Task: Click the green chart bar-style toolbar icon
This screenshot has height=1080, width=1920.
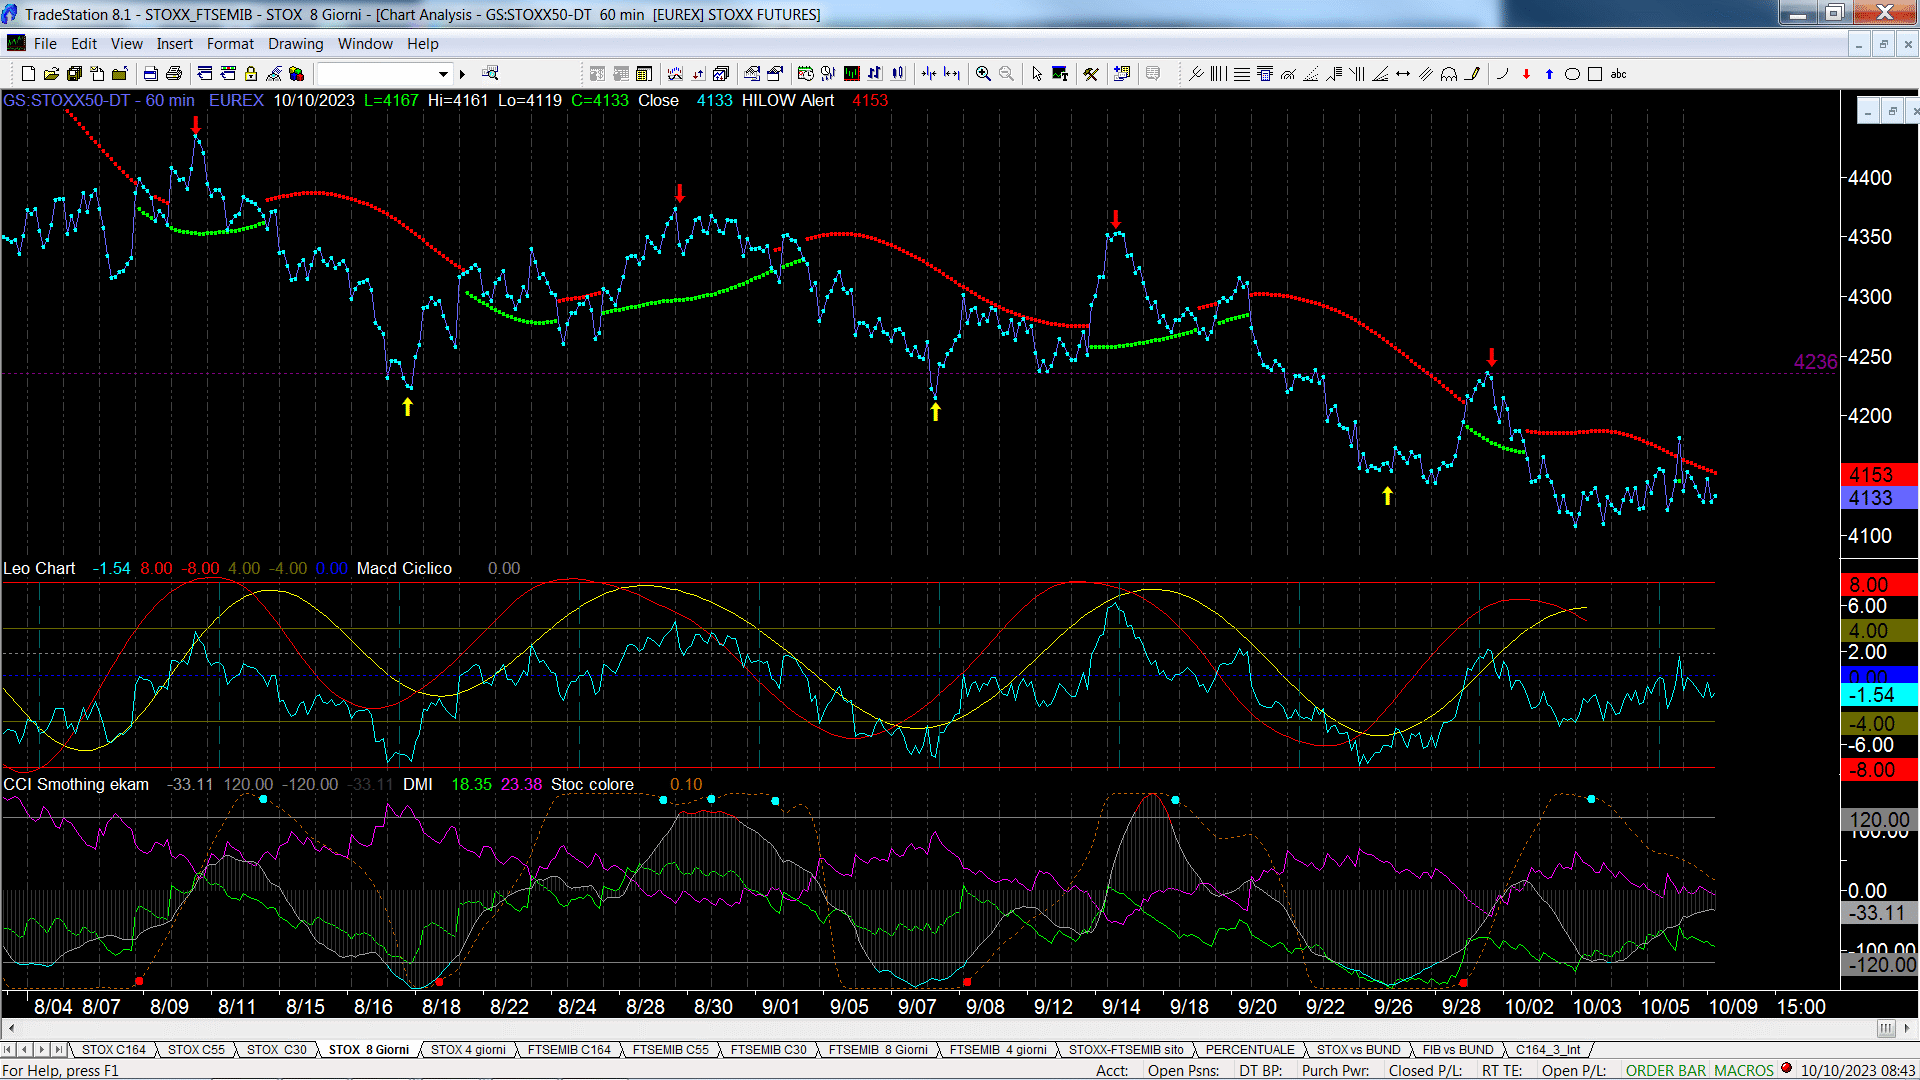Action: pos(851,74)
